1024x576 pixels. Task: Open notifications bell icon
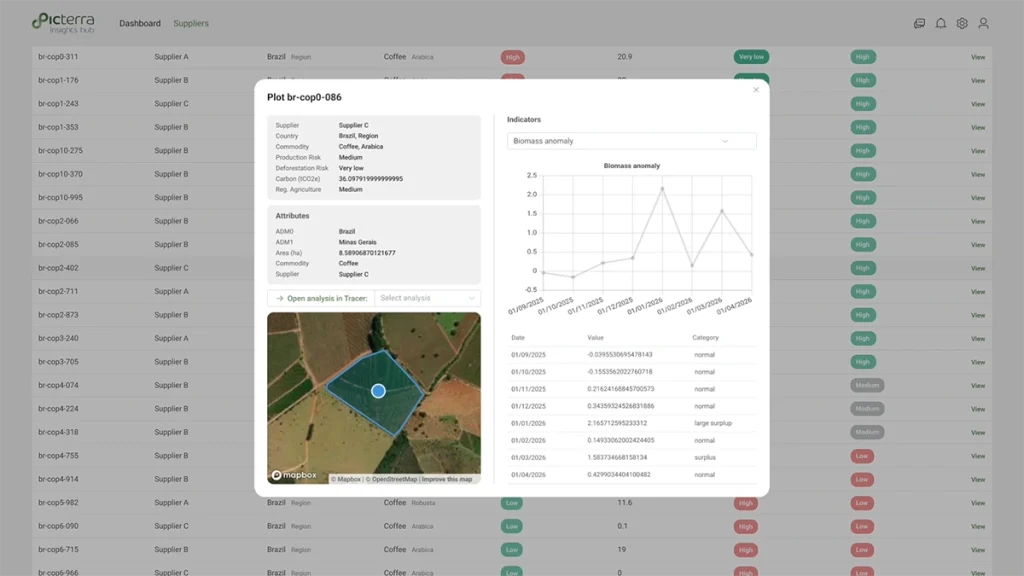(x=940, y=24)
